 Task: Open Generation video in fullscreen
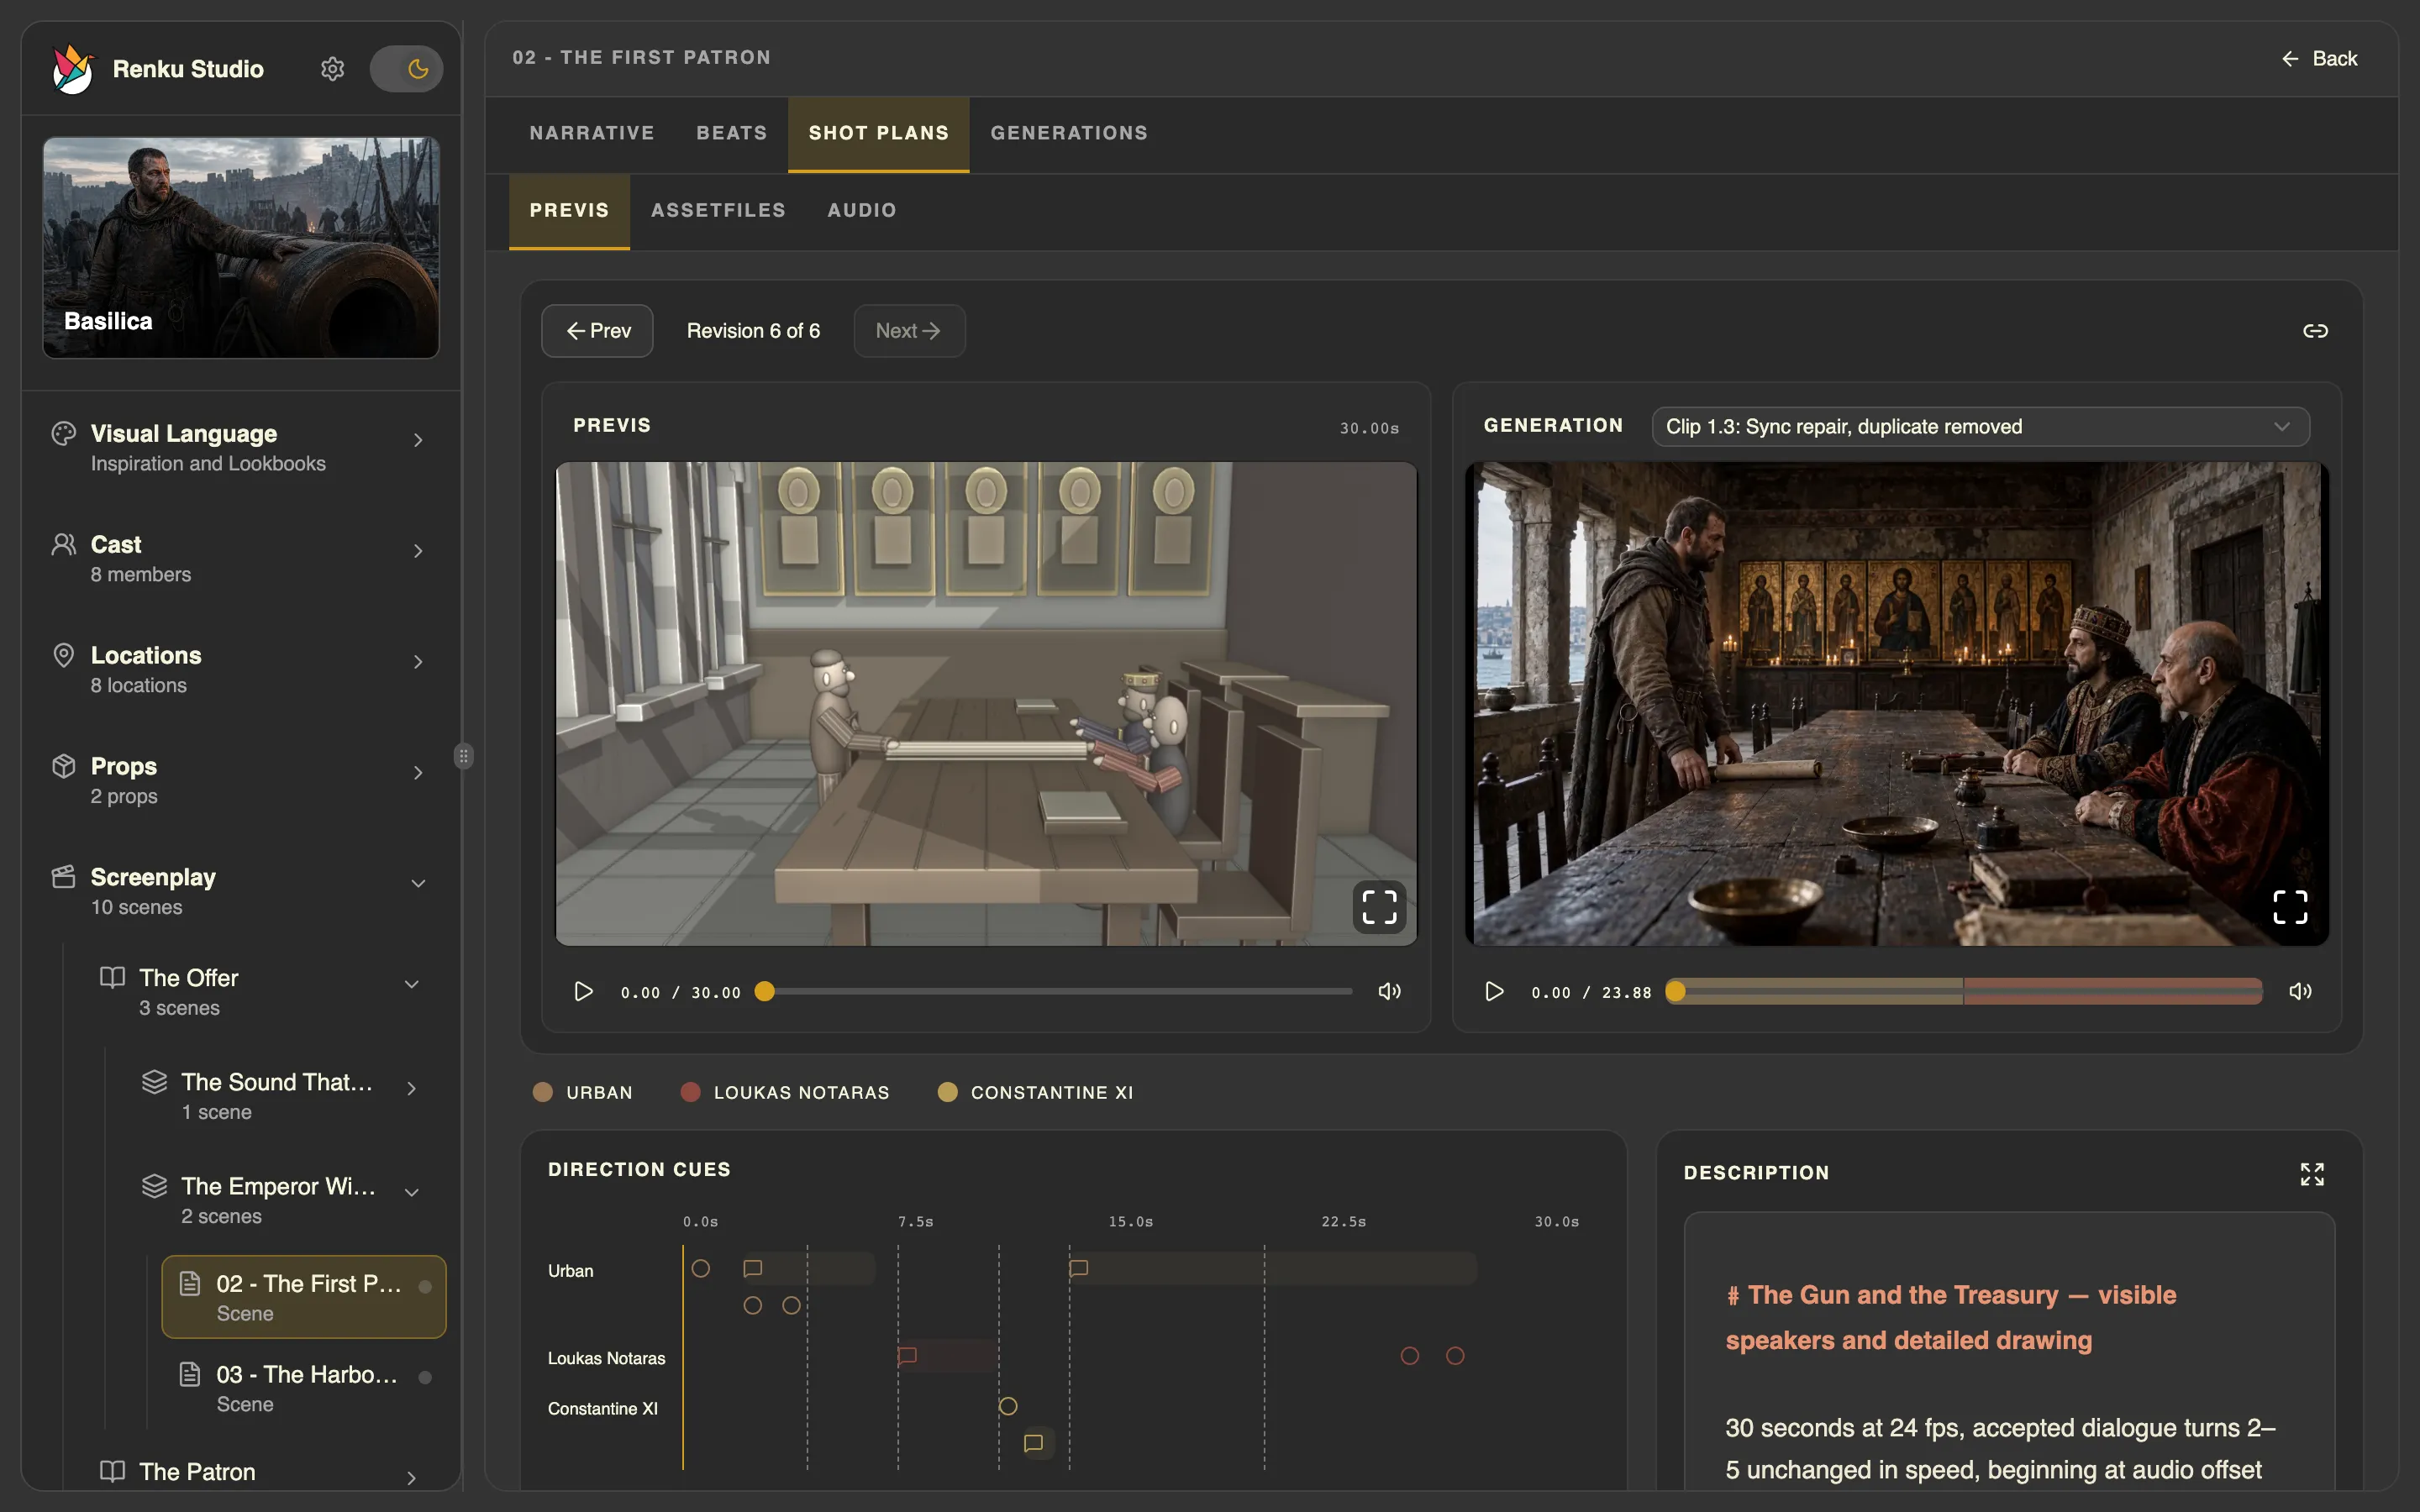click(2290, 907)
